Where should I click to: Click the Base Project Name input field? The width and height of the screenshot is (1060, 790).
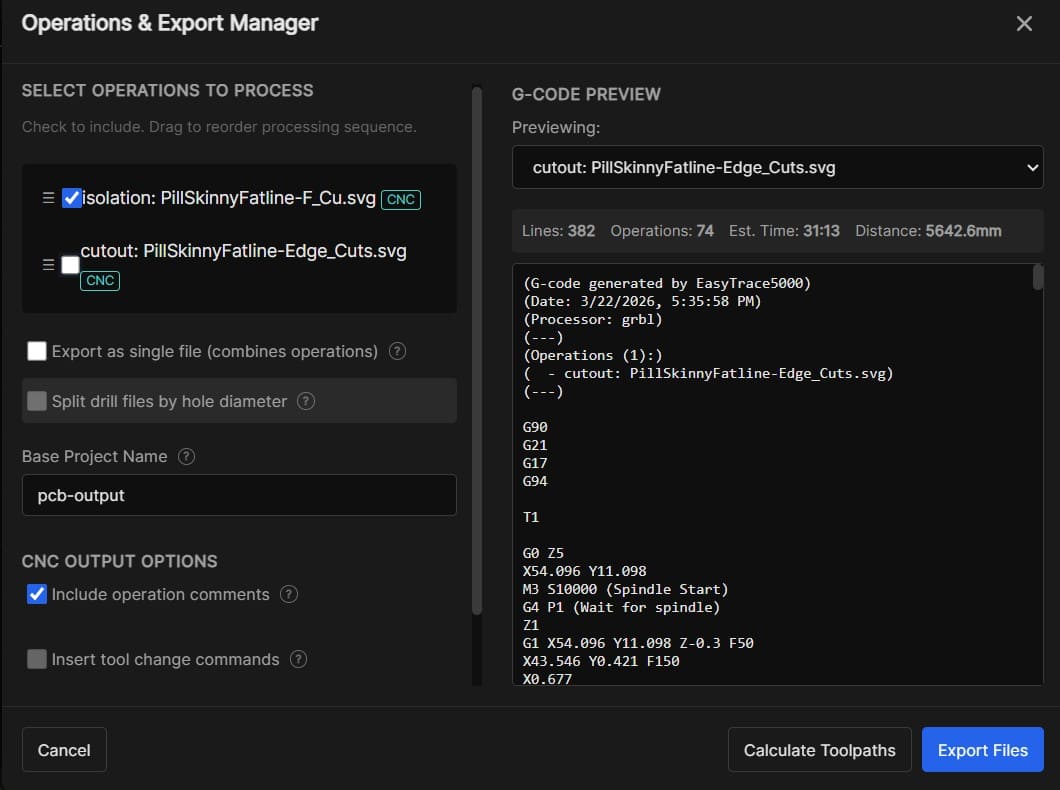[x=239, y=495]
